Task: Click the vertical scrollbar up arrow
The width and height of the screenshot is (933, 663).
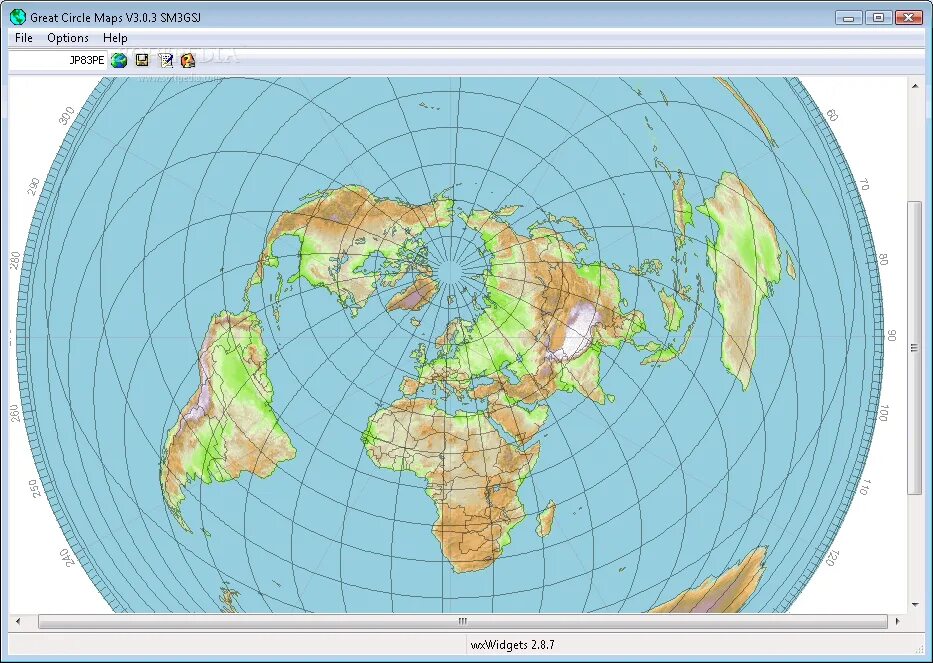Action: click(x=915, y=87)
